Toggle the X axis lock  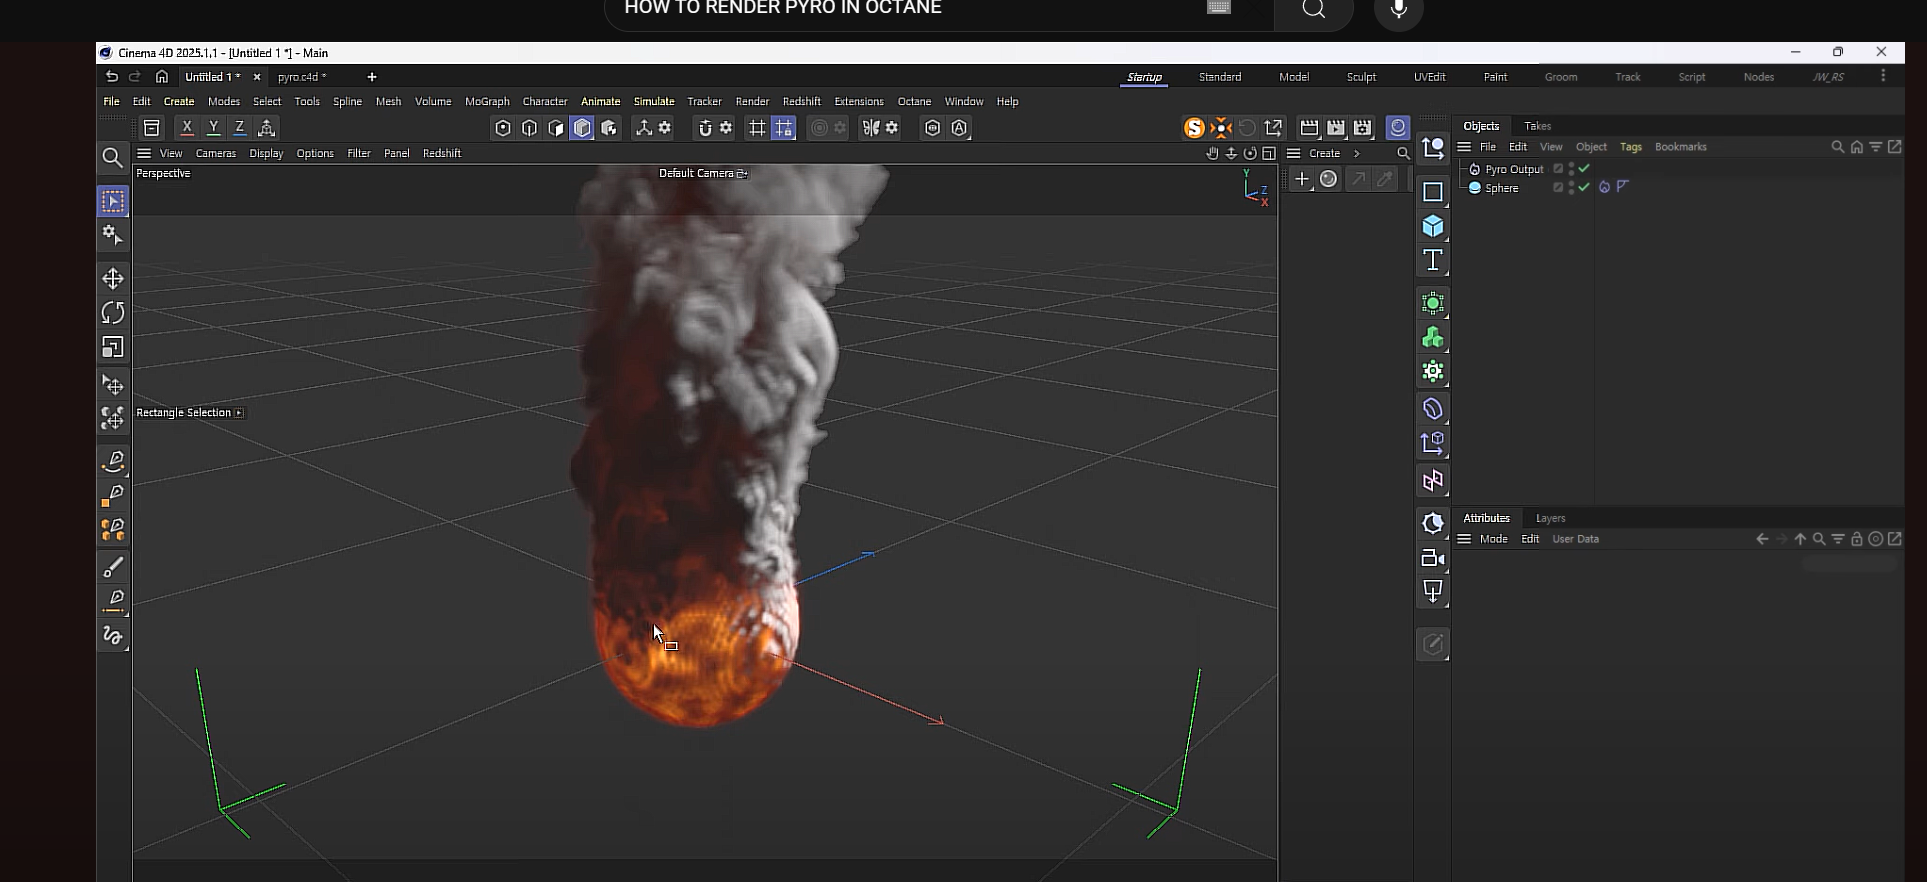[x=187, y=128]
